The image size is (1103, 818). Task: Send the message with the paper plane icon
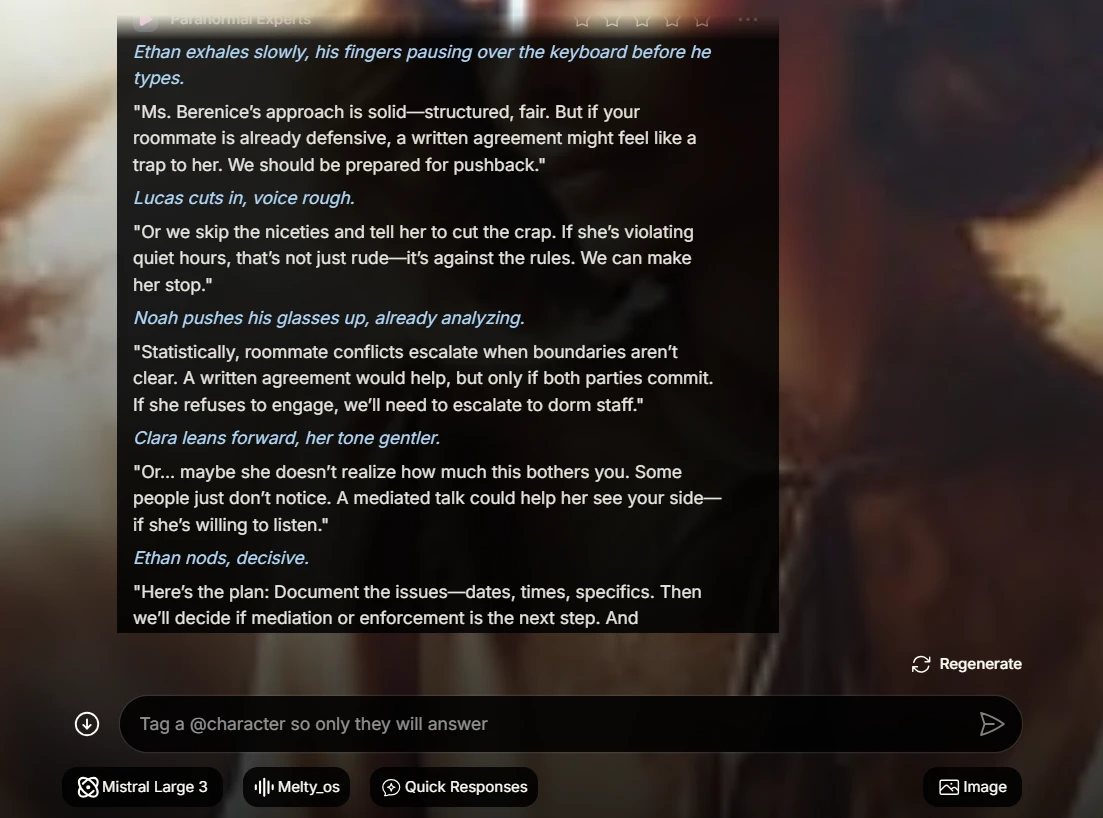pyautogui.click(x=992, y=724)
